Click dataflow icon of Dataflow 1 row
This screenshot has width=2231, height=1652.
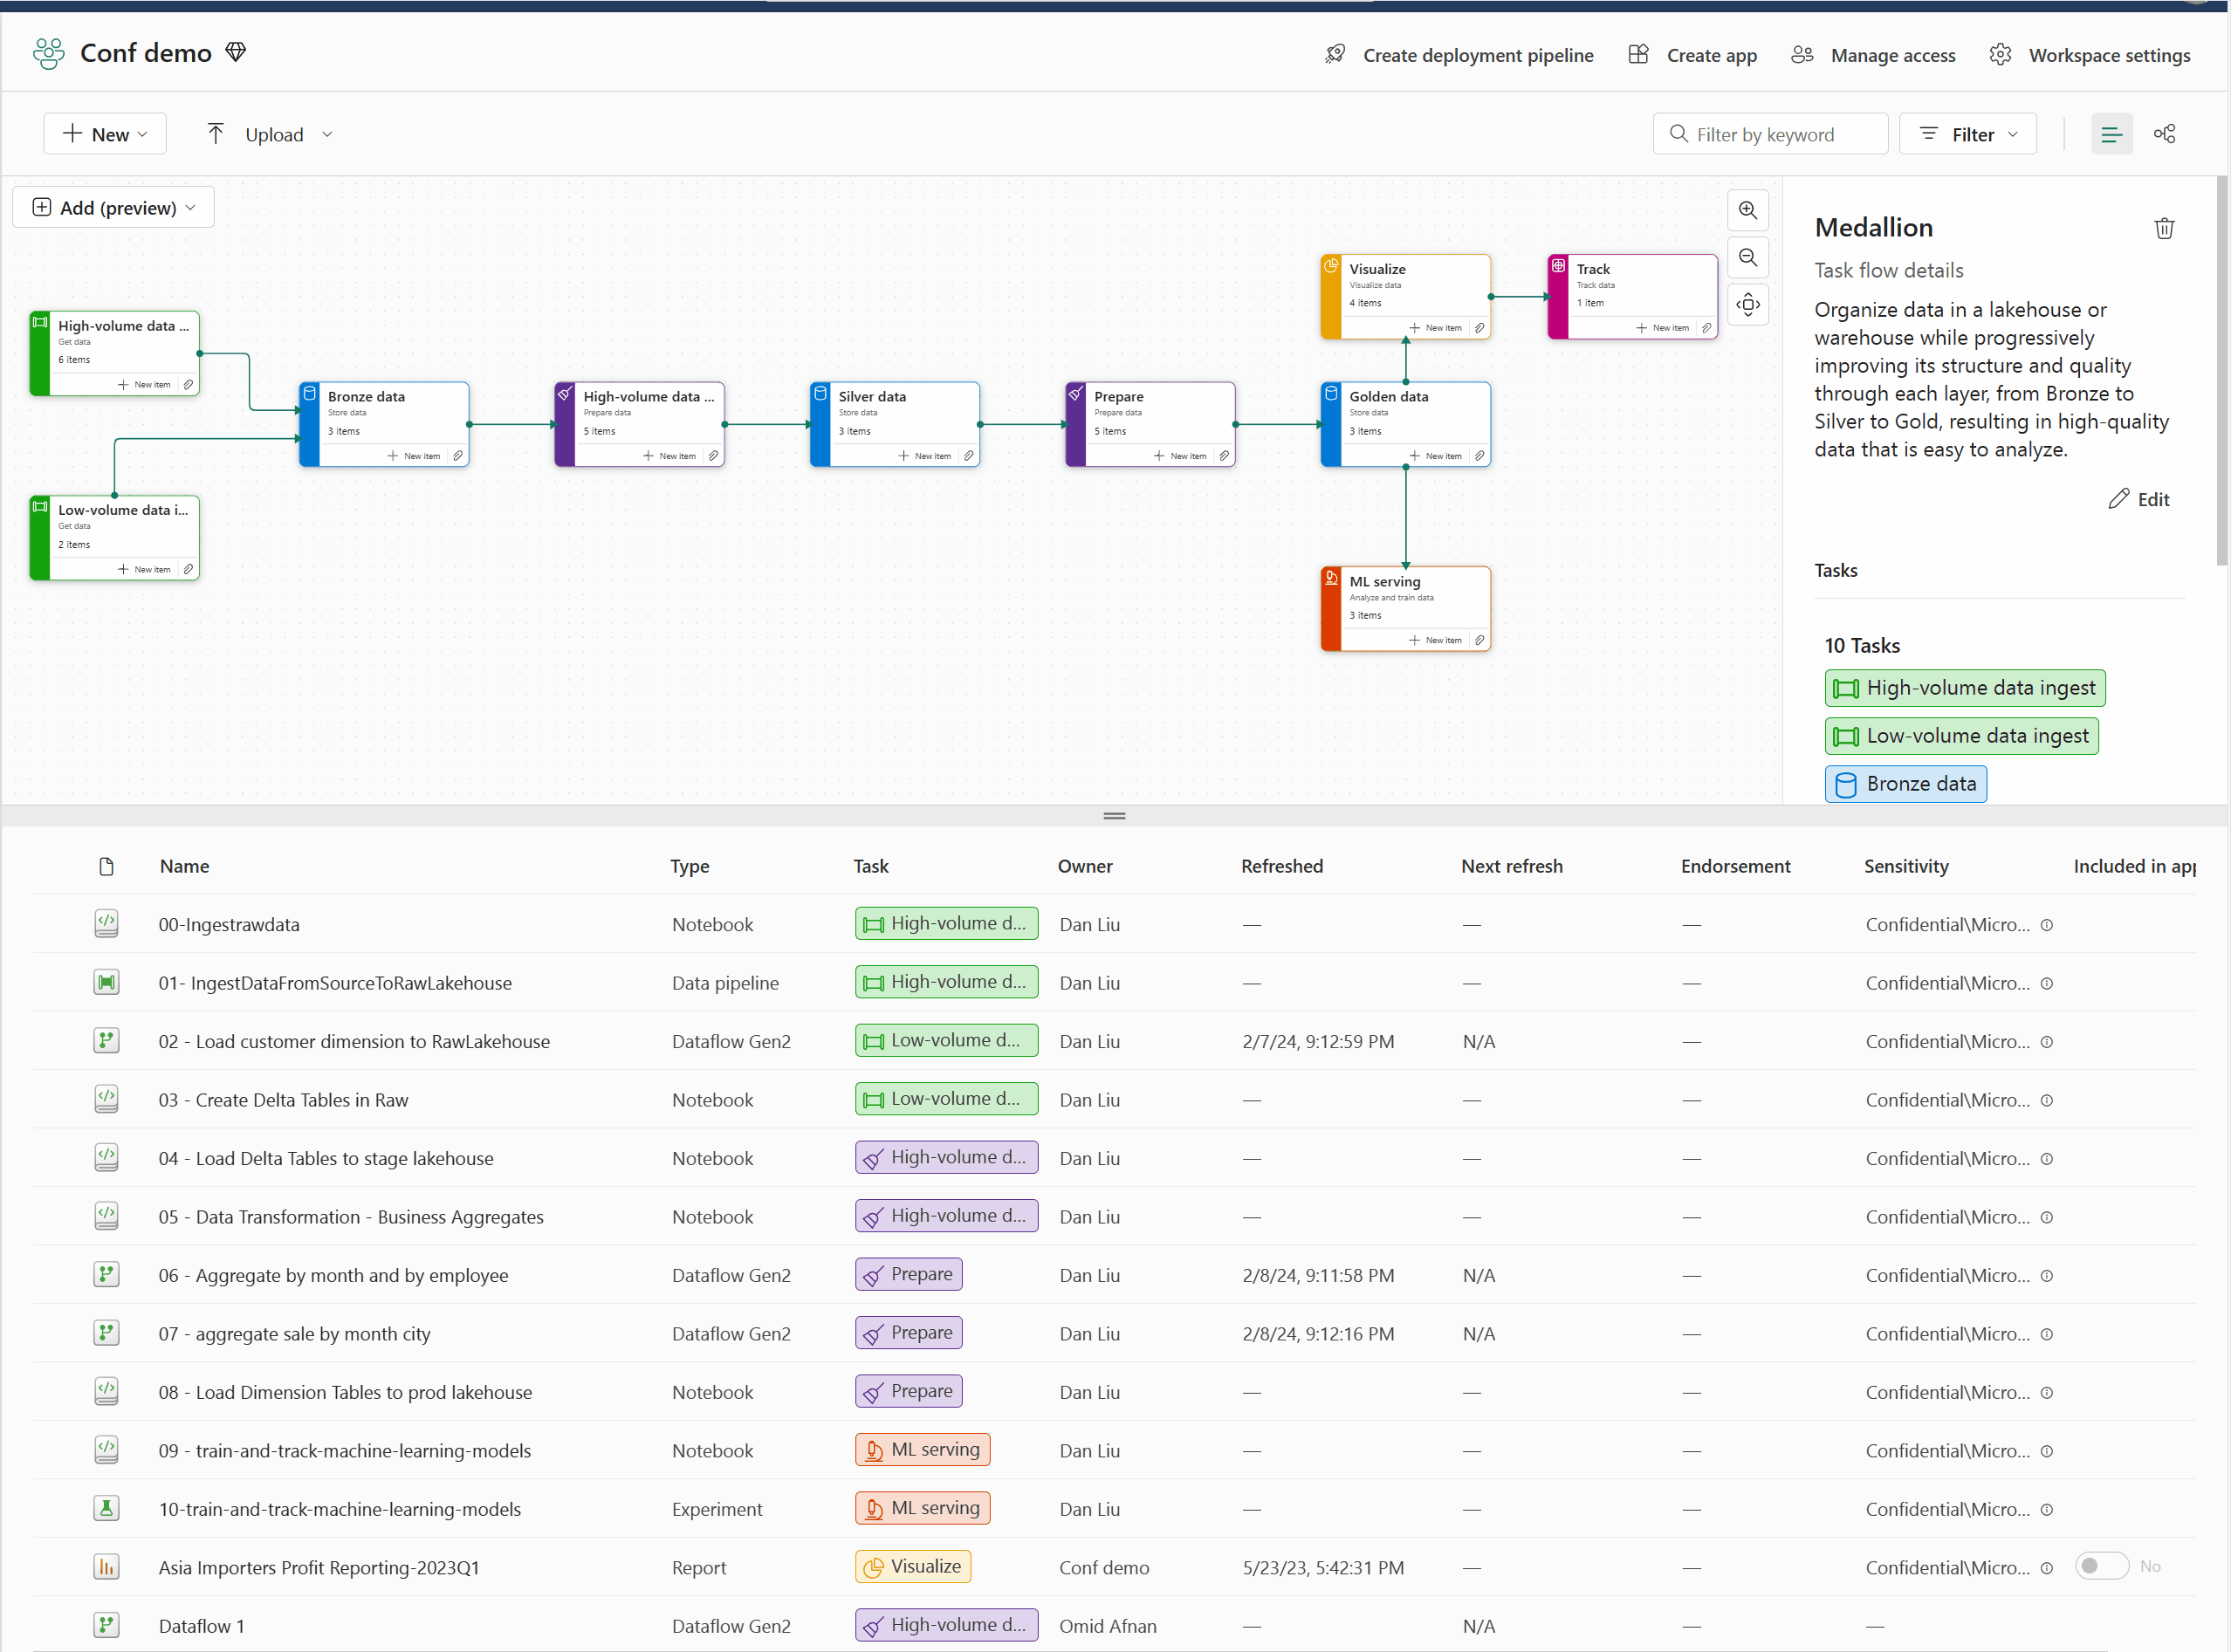(x=106, y=1625)
